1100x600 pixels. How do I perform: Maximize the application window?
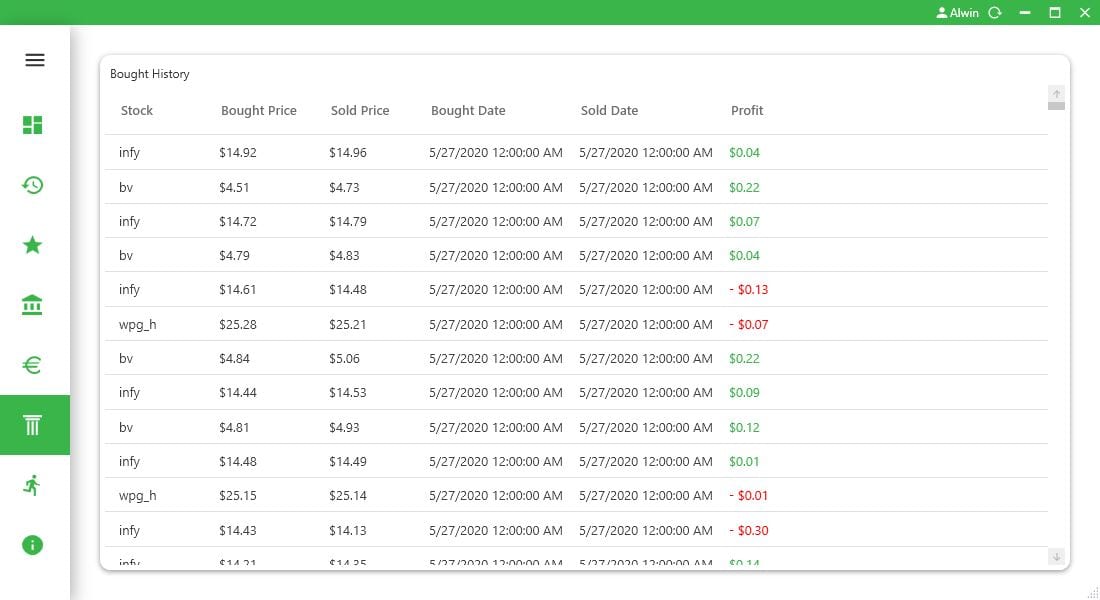1055,13
